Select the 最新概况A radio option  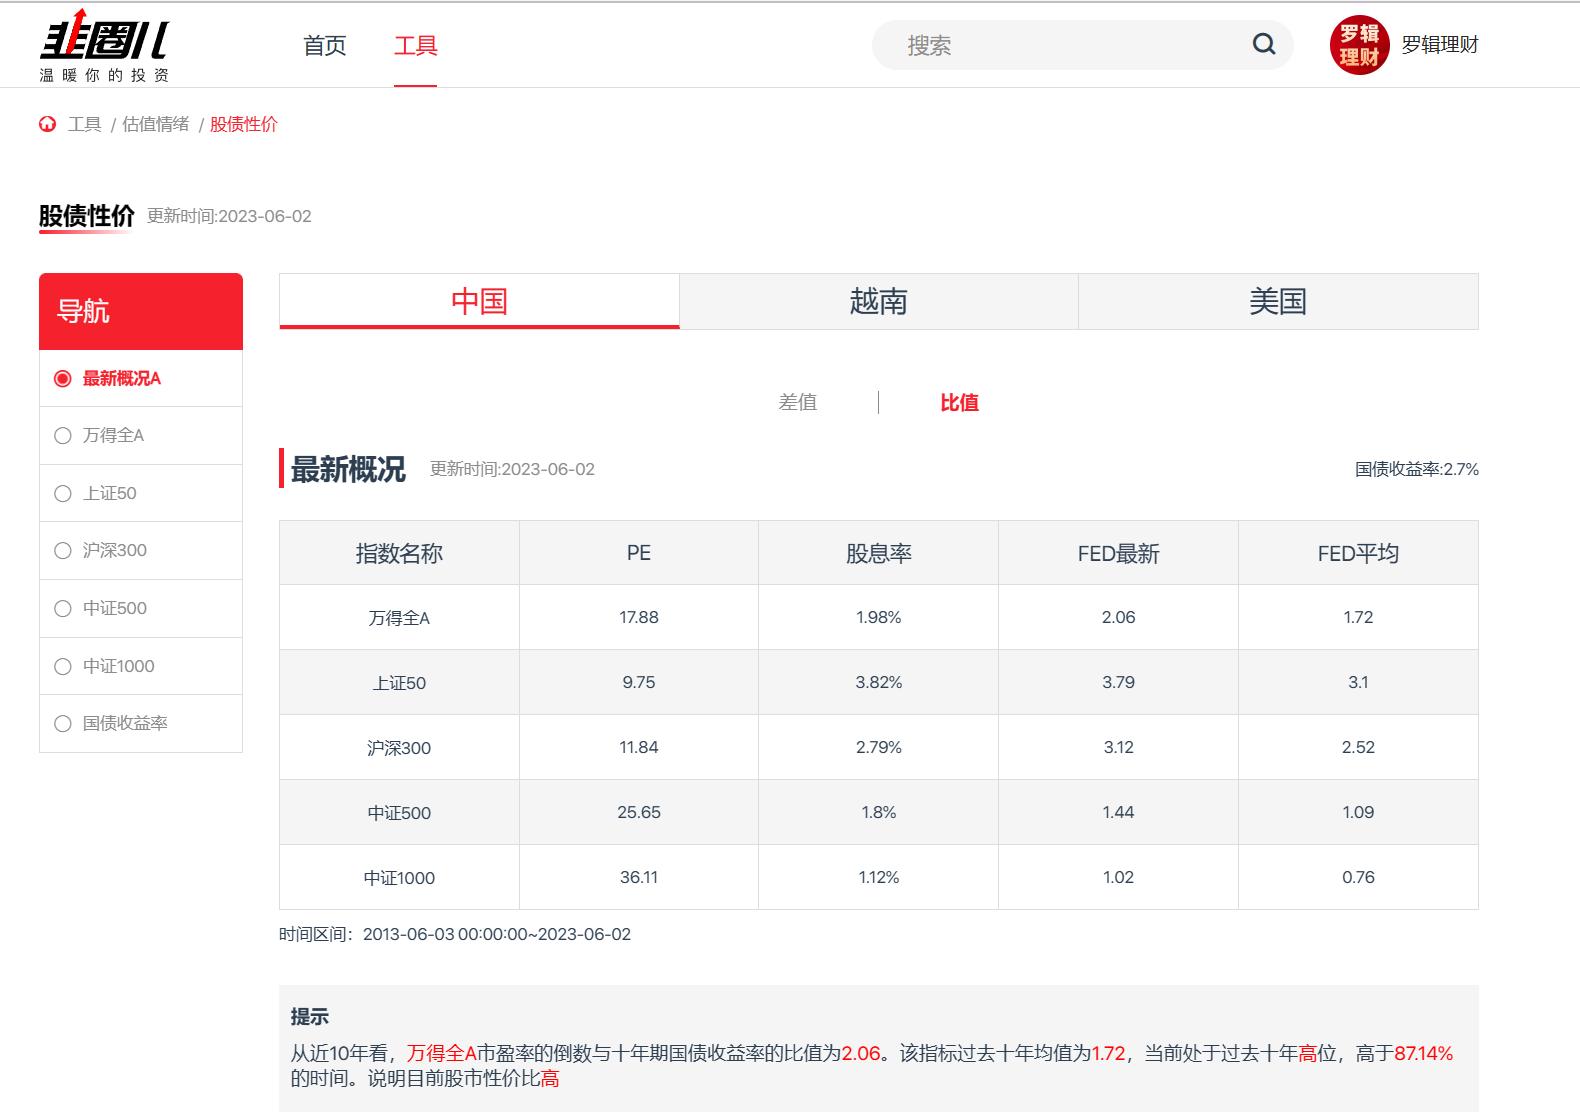click(x=63, y=378)
